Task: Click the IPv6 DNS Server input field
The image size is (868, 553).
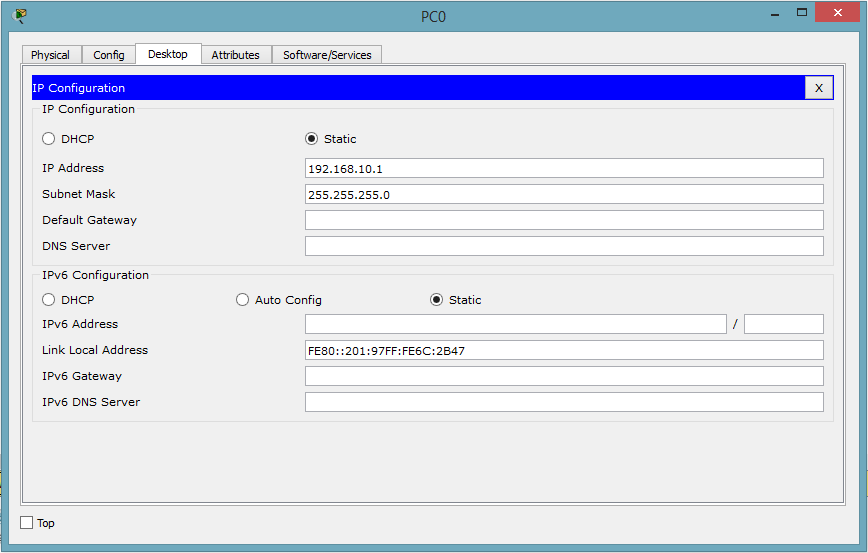Action: click(x=564, y=402)
